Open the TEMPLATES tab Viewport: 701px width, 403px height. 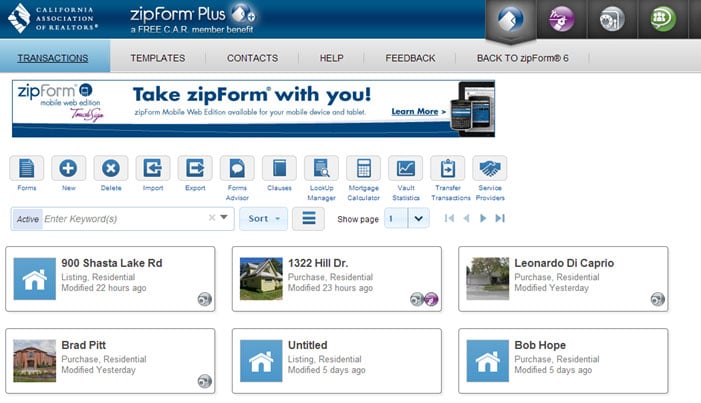(x=158, y=58)
